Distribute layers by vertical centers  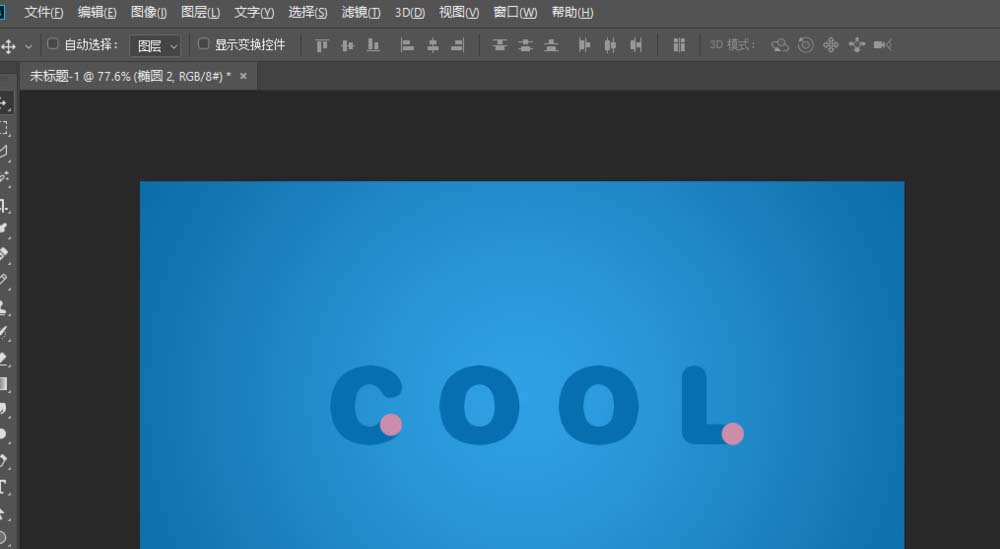[526, 45]
